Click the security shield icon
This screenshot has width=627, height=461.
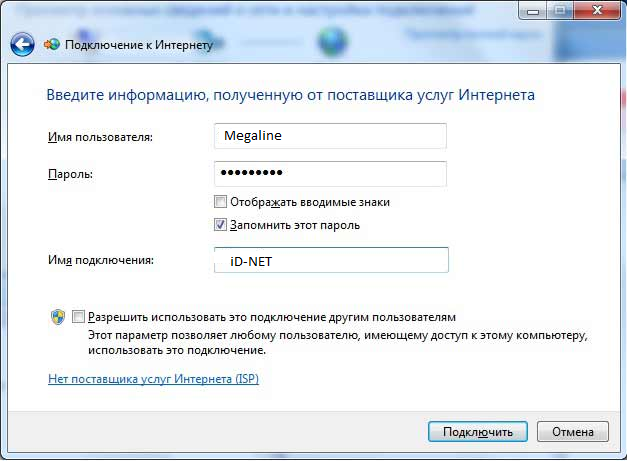click(57, 316)
